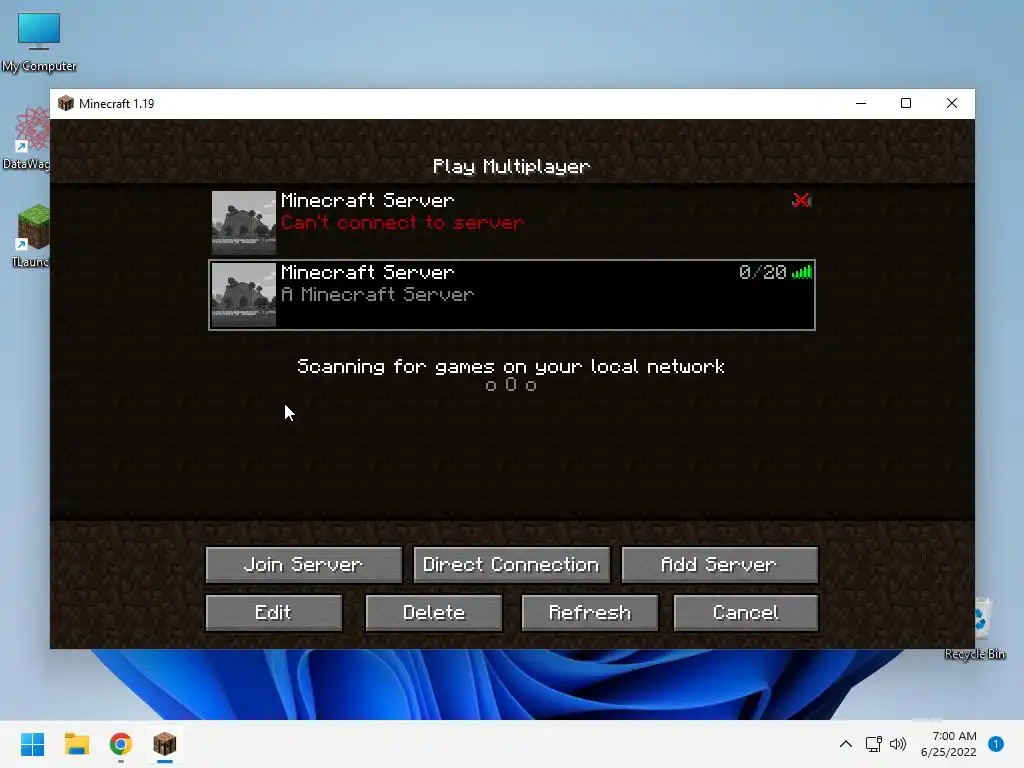Select the server that can't connect
Viewport: 1024px width, 768px height.
[x=512, y=223]
